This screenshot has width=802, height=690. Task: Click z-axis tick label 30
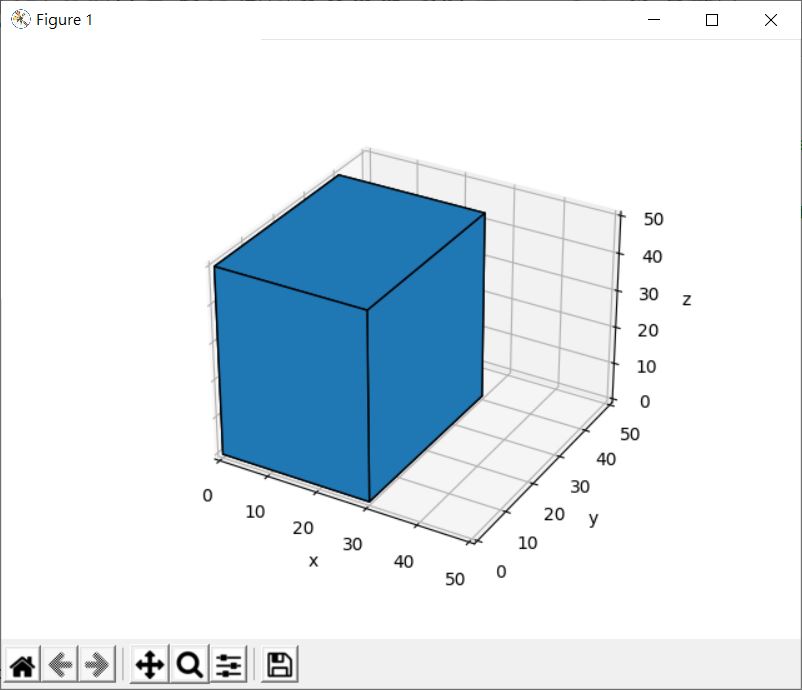(649, 294)
